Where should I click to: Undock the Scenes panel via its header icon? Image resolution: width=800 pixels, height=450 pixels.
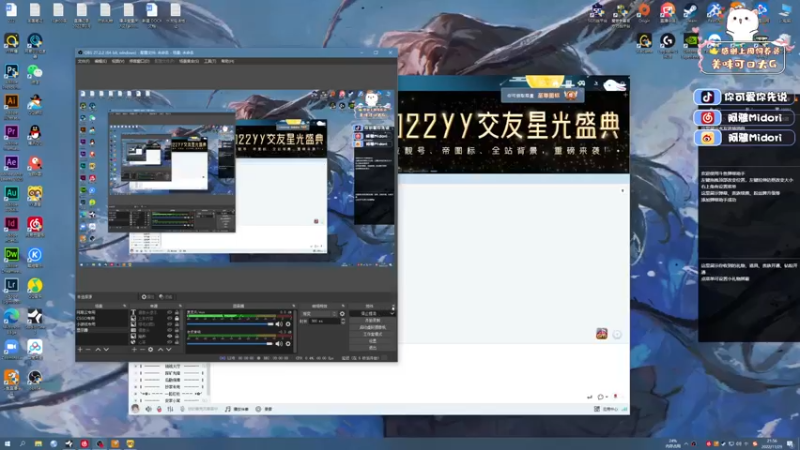coord(124,306)
